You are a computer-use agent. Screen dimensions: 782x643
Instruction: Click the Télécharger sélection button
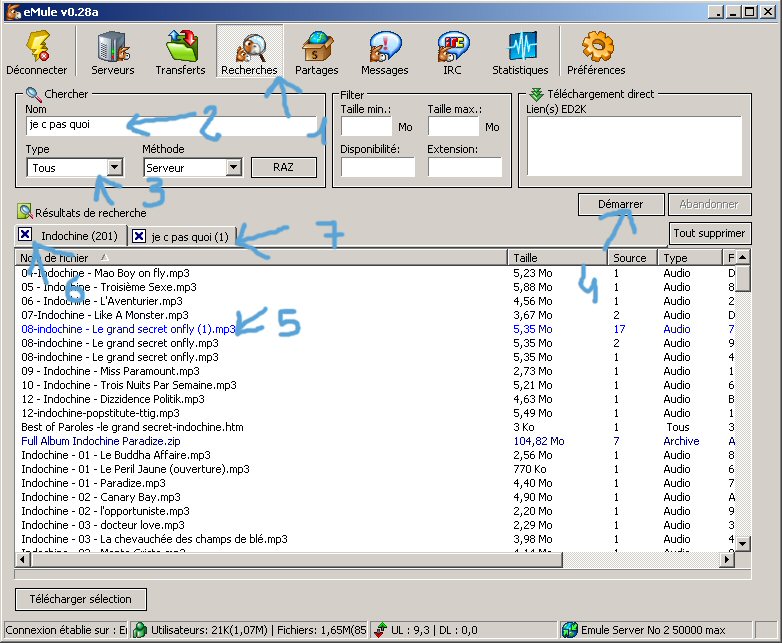(81, 599)
